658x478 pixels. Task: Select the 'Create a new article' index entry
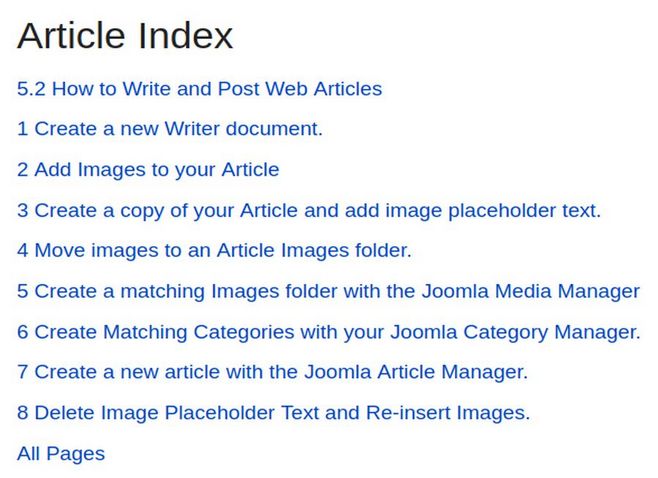pyautogui.click(x=272, y=372)
